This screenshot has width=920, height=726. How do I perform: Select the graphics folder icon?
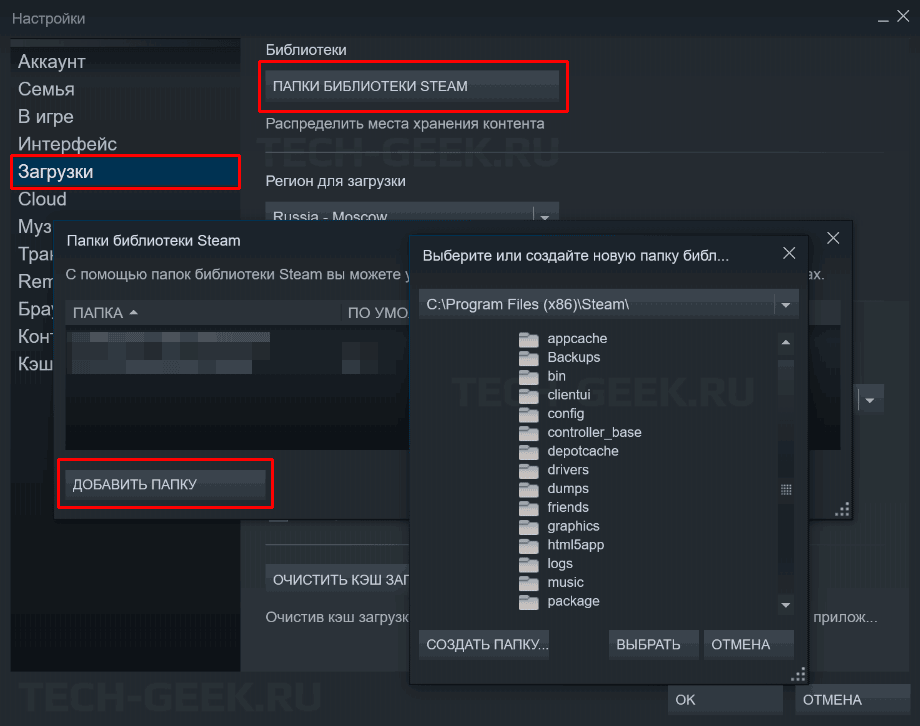coord(529,526)
